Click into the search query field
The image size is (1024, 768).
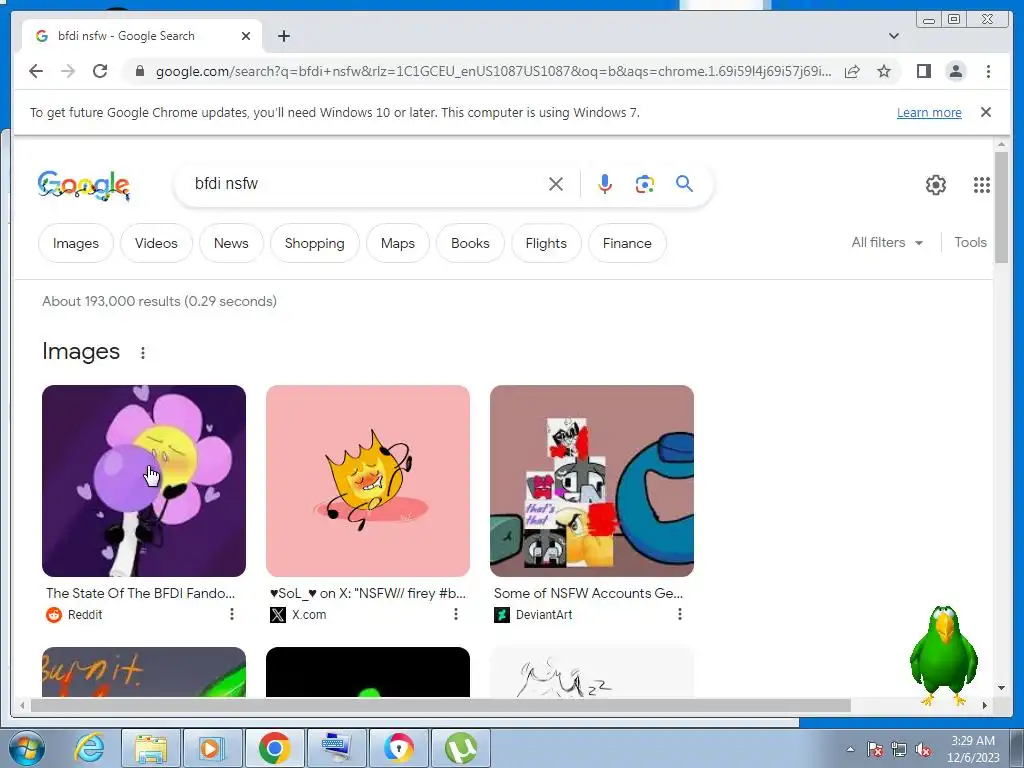pyautogui.click(x=366, y=184)
